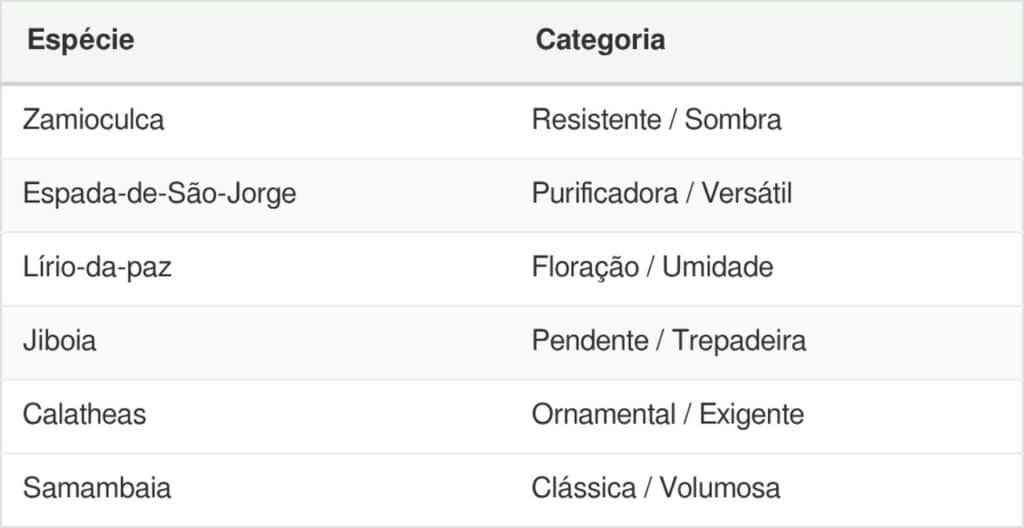Click the word Purificadora in the table
Image resolution: width=1024 pixels, height=528 pixels.
coord(604,193)
